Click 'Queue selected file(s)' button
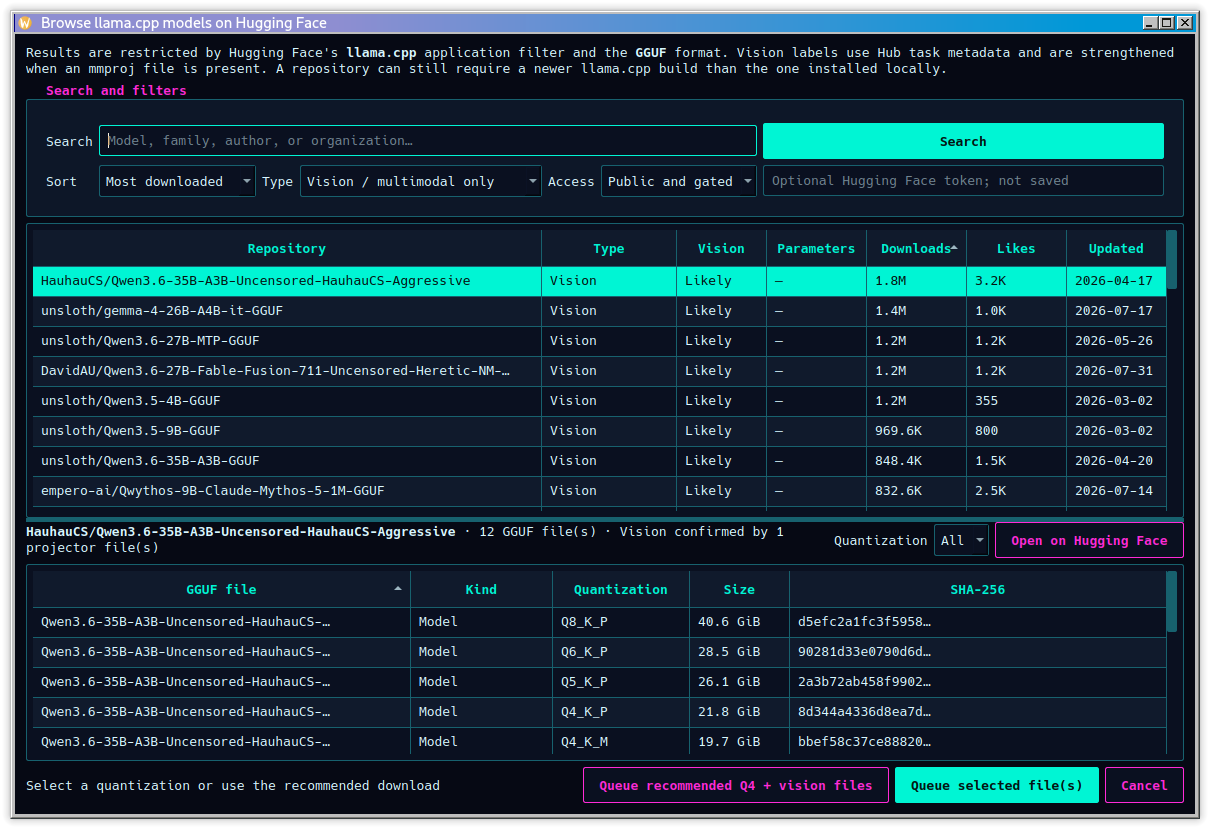 tap(996, 785)
